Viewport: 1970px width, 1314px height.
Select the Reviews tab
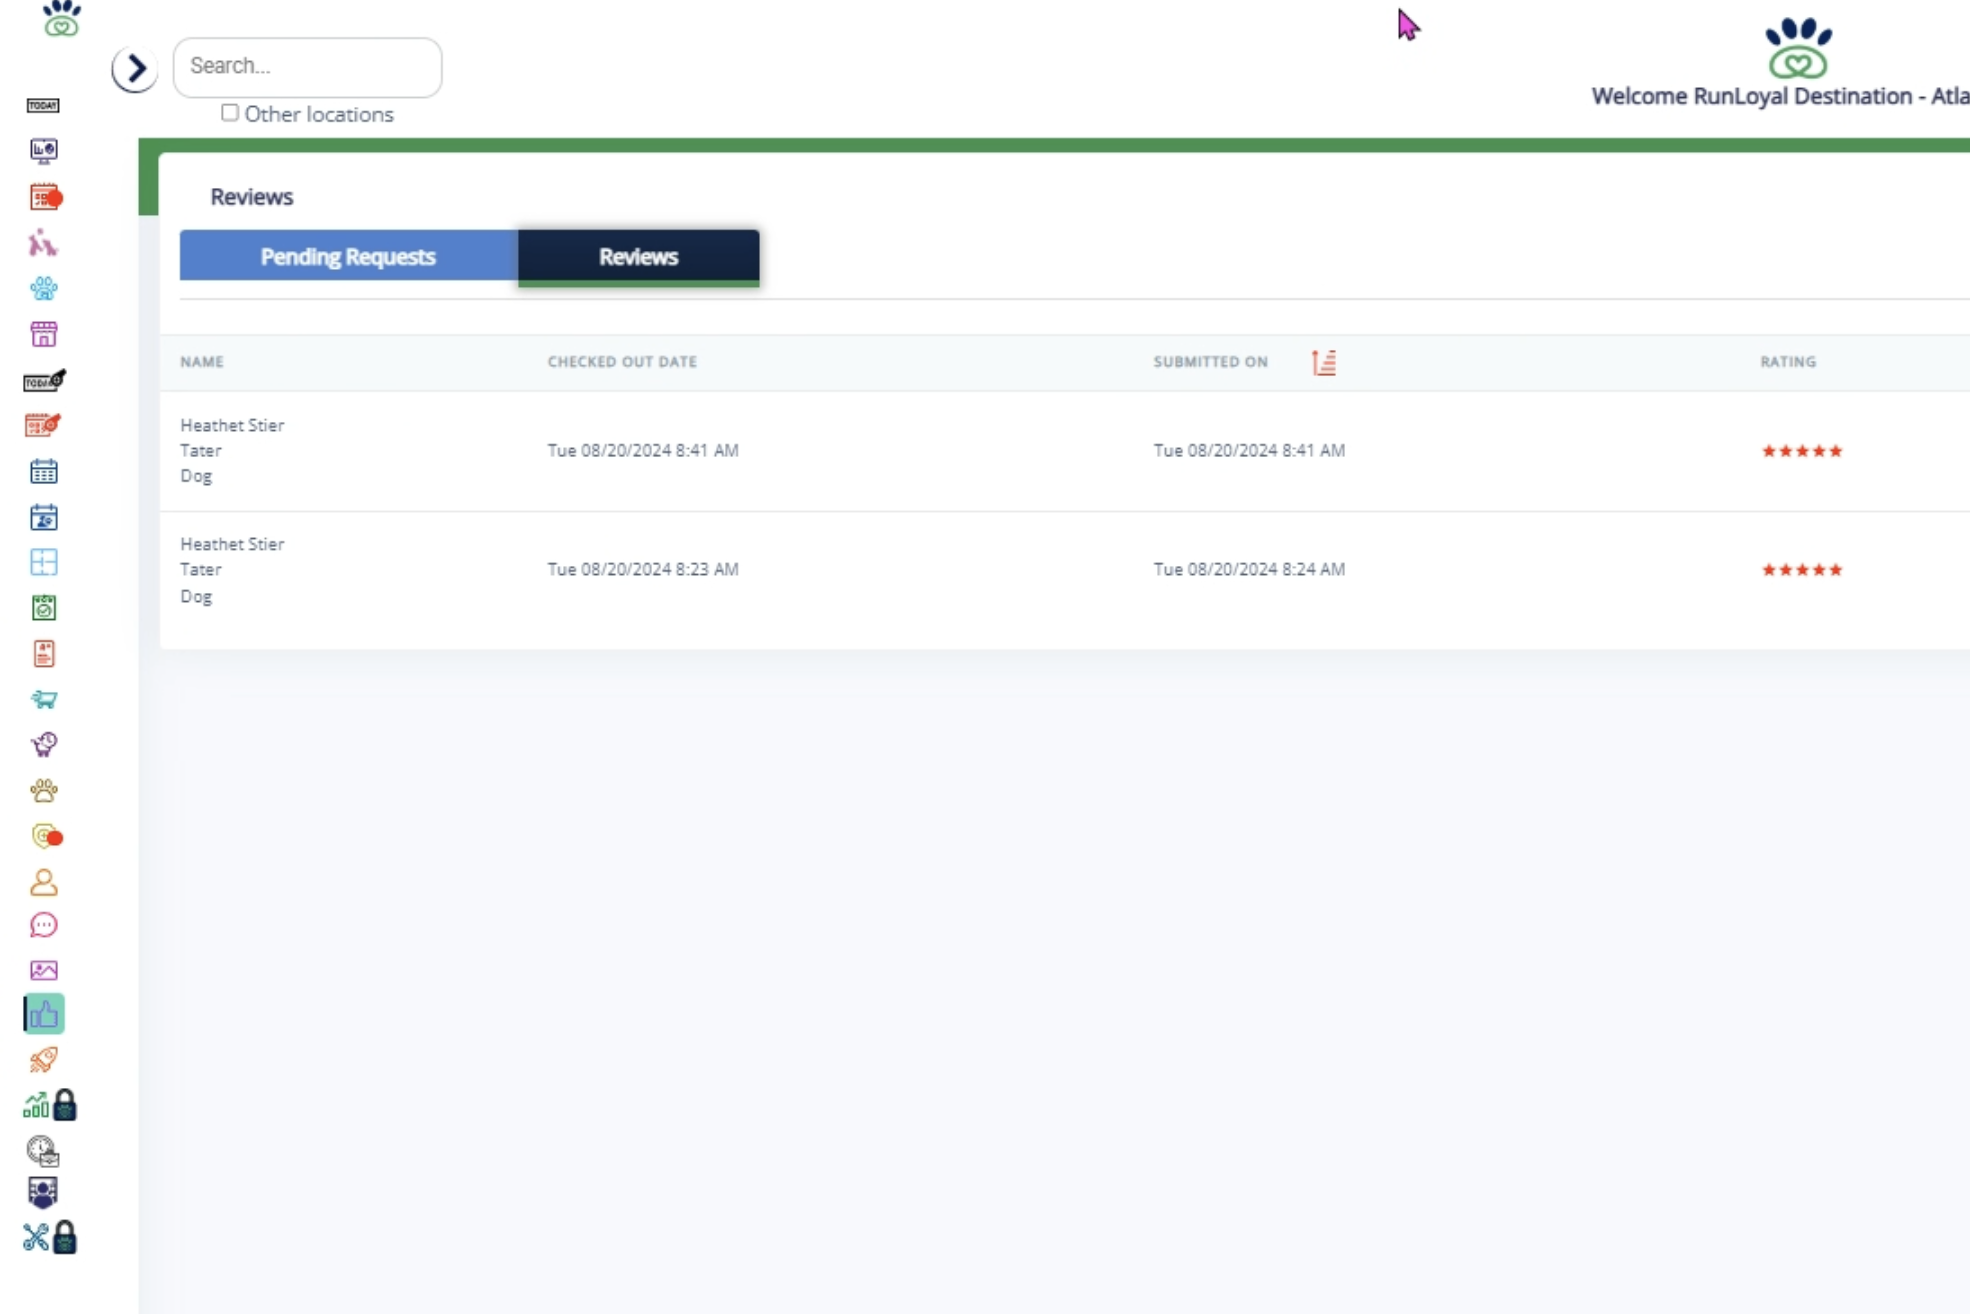pyautogui.click(x=638, y=256)
